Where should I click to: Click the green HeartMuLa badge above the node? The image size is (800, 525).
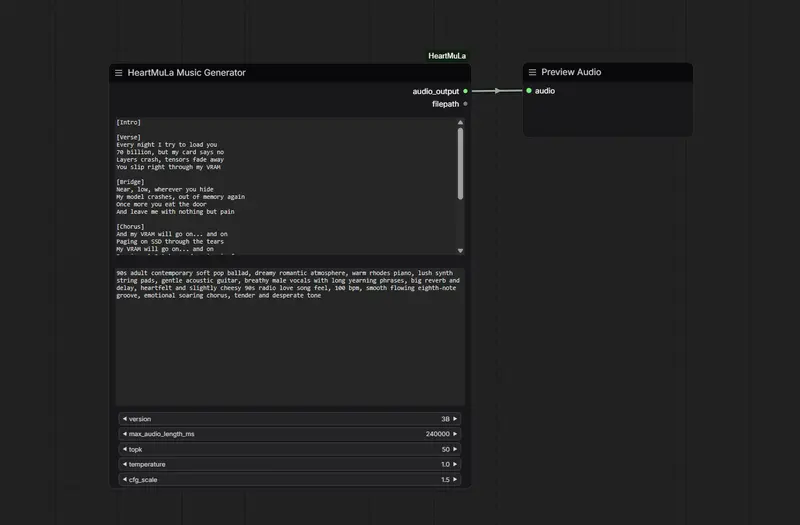coord(447,56)
